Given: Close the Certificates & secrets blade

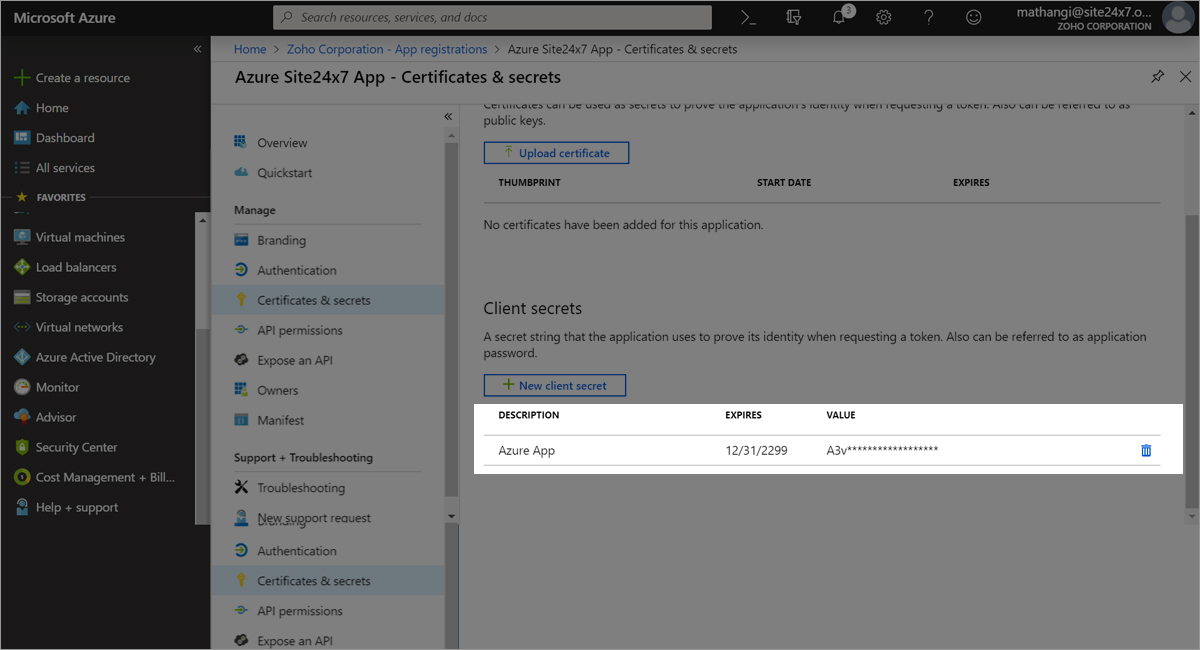Looking at the screenshot, I should coord(1186,76).
